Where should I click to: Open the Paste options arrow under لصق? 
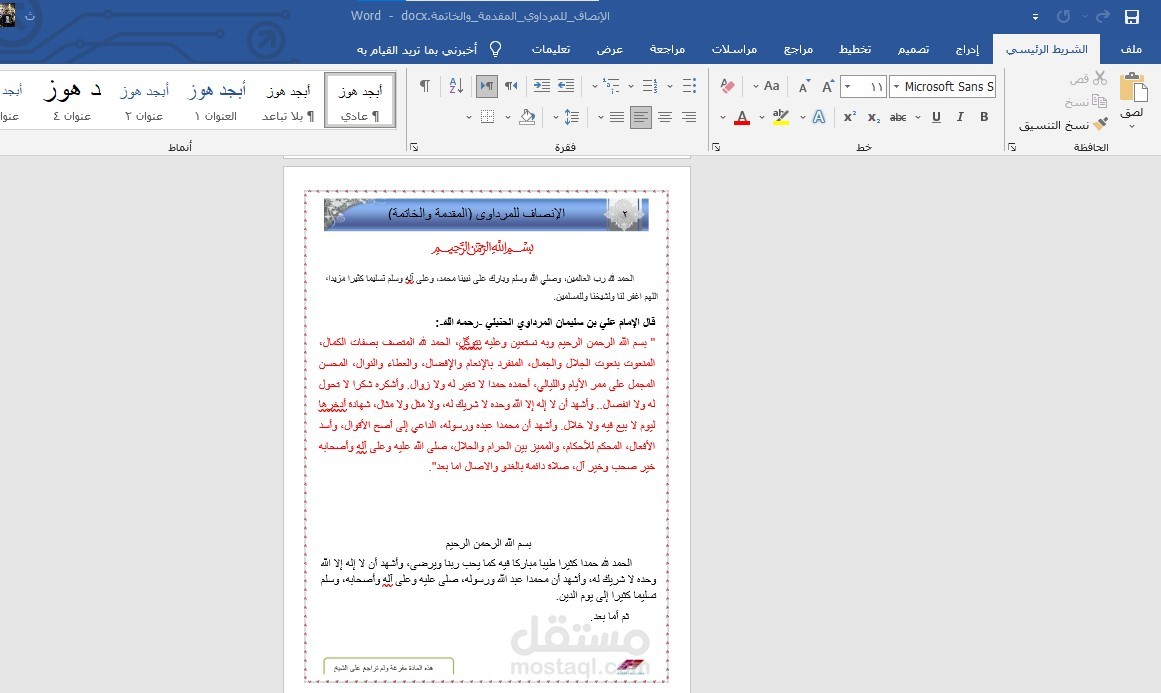[x=1132, y=127]
